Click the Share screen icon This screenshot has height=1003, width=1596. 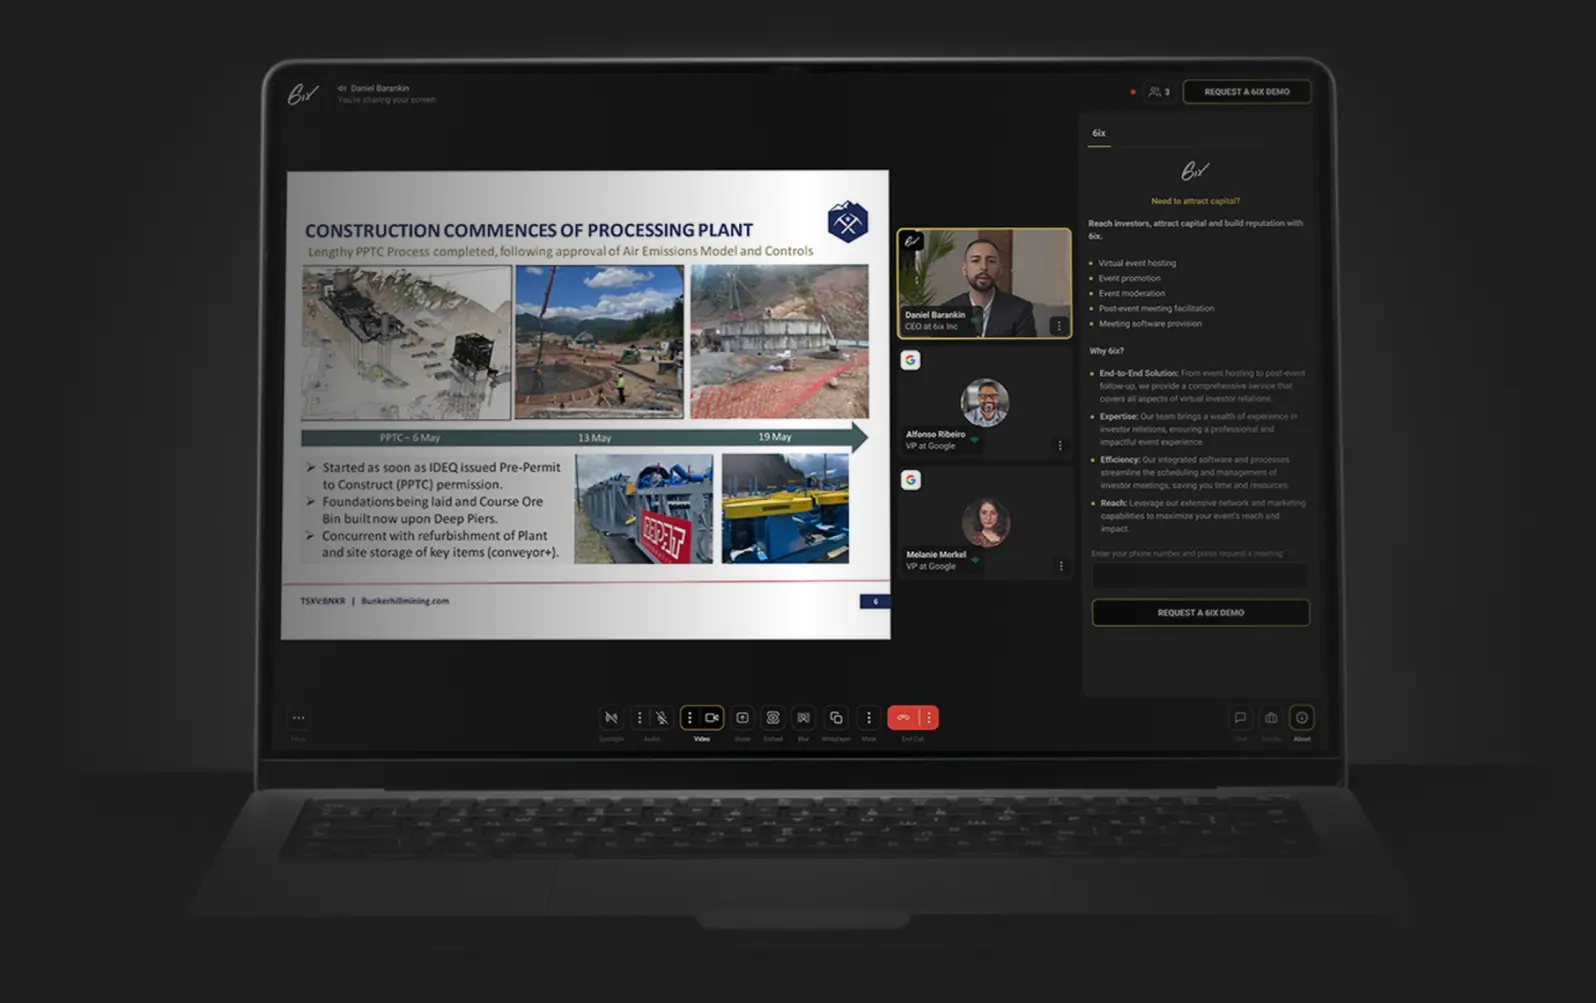pyautogui.click(x=742, y=718)
